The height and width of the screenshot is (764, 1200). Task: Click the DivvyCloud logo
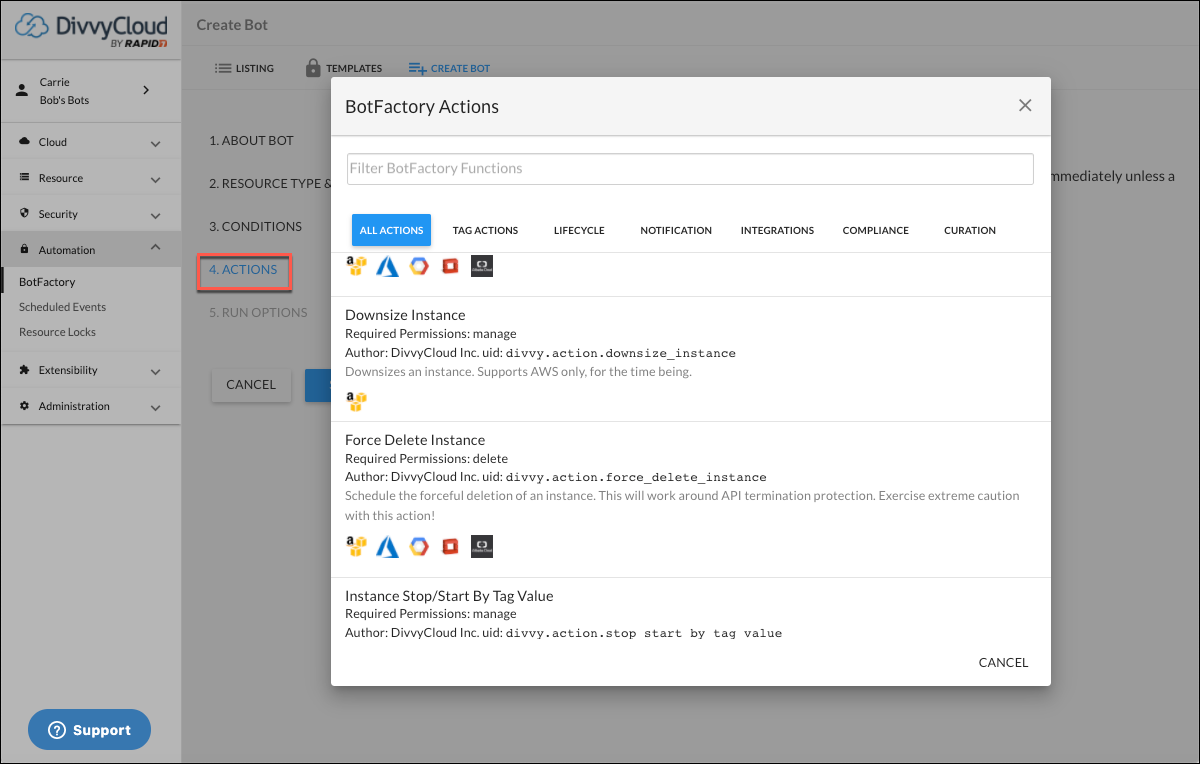point(91,30)
